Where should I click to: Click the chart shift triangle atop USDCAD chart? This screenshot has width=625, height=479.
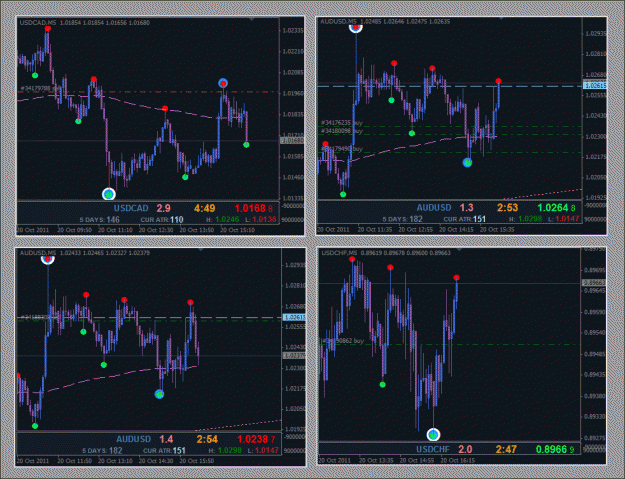[252, 19]
